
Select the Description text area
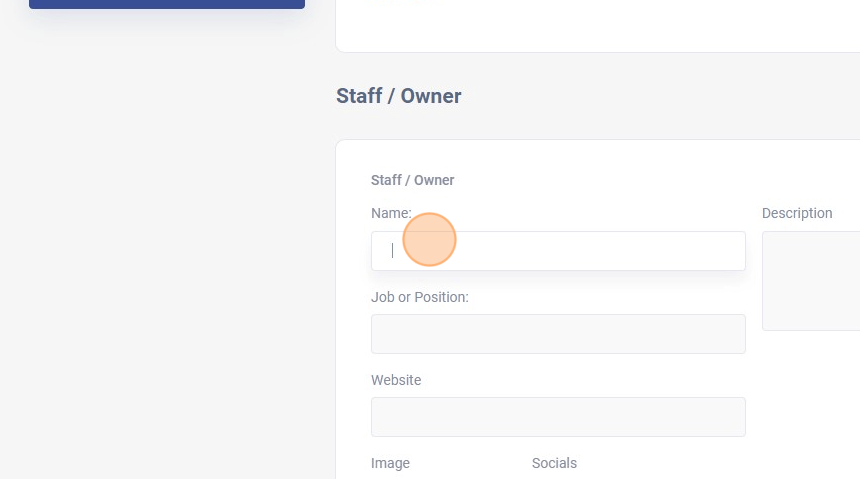tap(811, 281)
